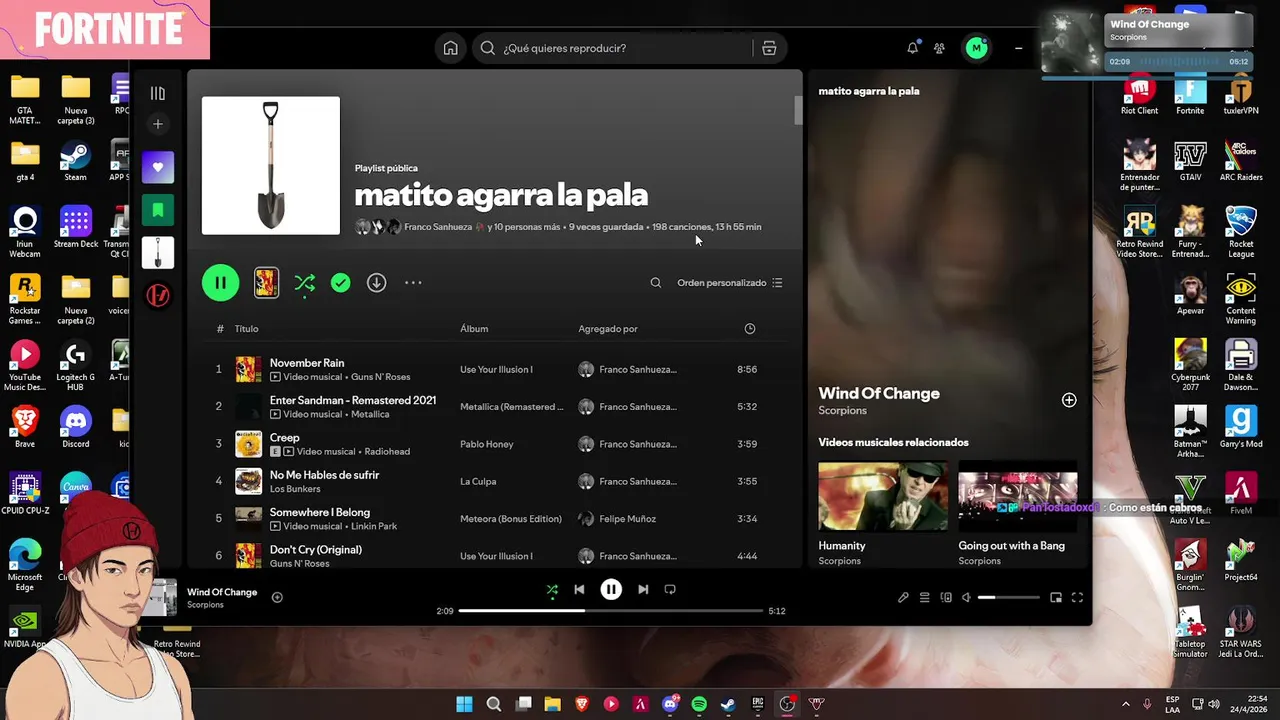The width and height of the screenshot is (1280, 720).
Task: Pause playlist with big green button
Action: [x=221, y=283]
